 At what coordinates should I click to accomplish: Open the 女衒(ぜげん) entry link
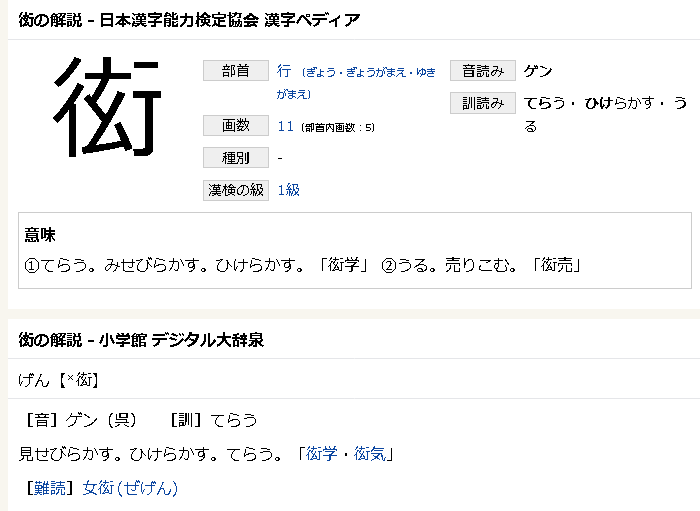pyautogui.click(x=130, y=488)
